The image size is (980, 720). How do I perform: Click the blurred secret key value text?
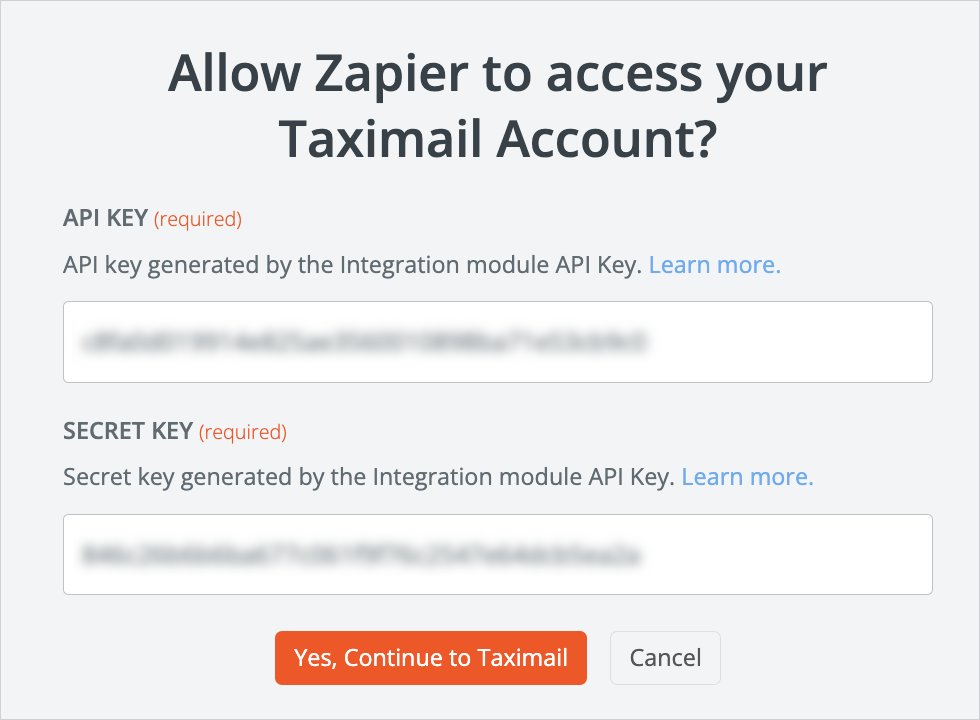[x=362, y=554]
